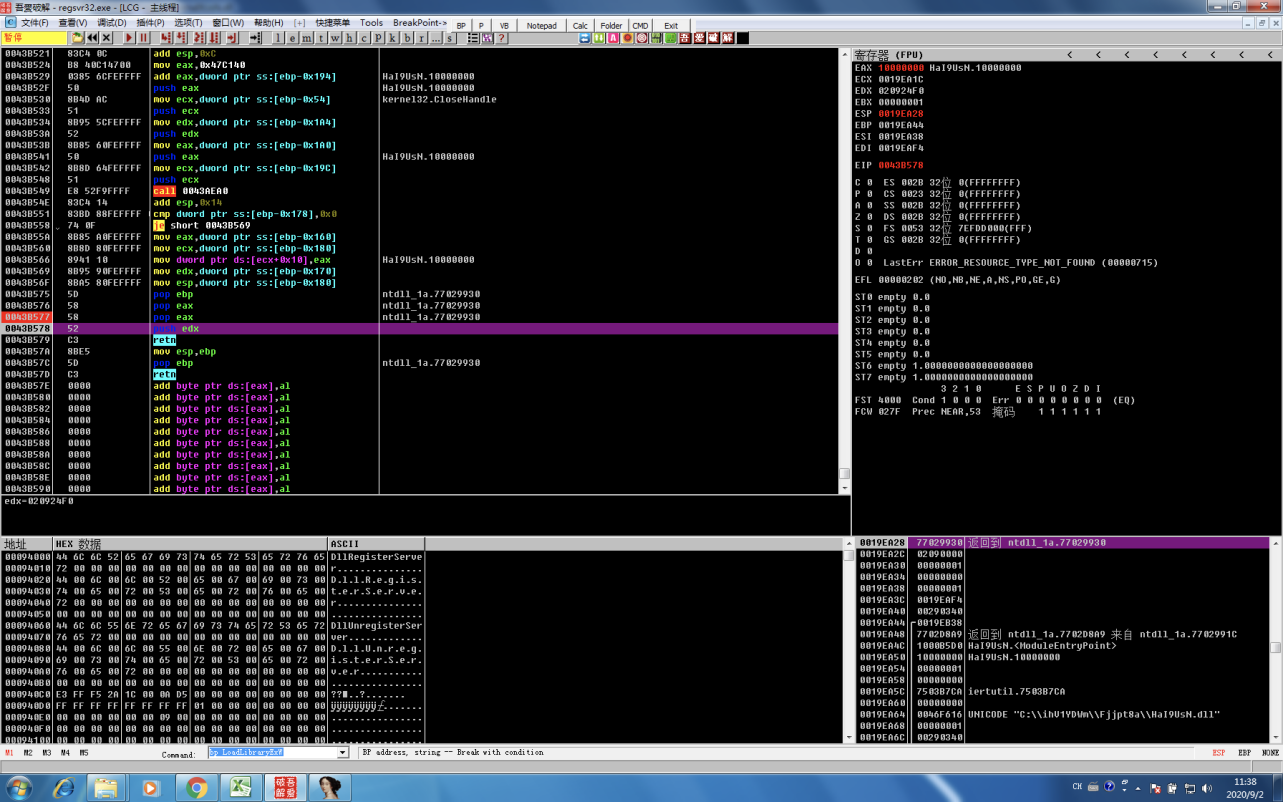Show breakpoints window with 'b' button

(408, 38)
